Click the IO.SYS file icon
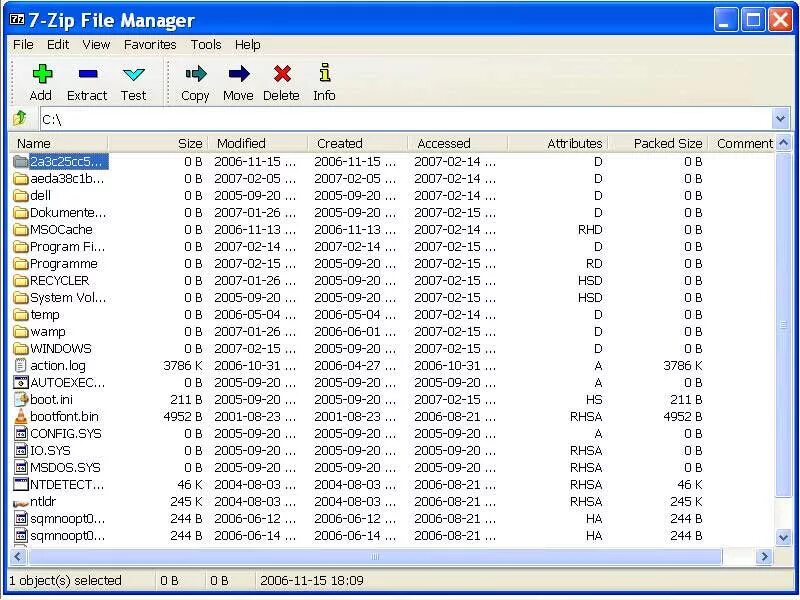This screenshot has width=800, height=600. (x=20, y=451)
